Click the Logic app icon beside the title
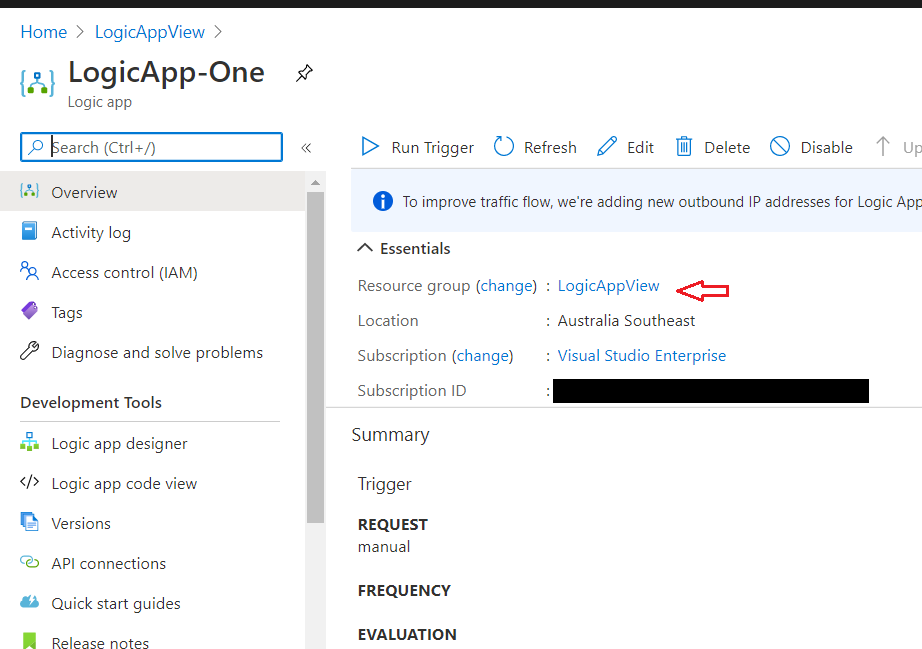This screenshot has width=922, height=649. click(x=37, y=83)
